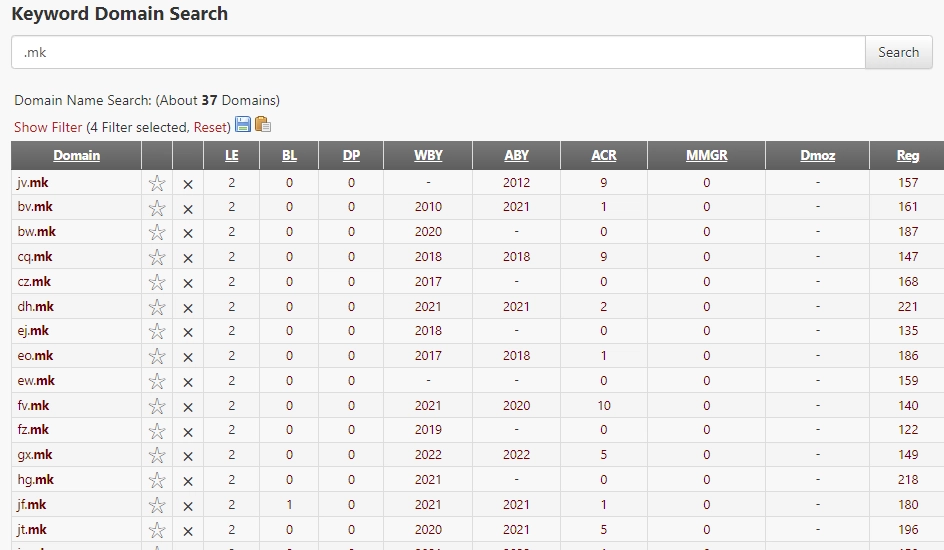
Task: Focus the keyword search input field
Action: click(x=438, y=53)
